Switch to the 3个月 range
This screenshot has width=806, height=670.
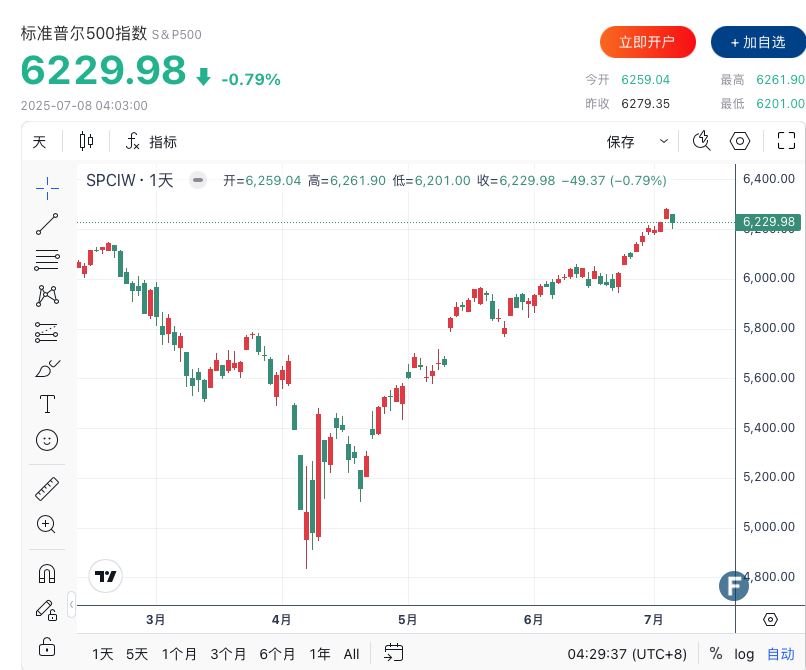tap(228, 654)
